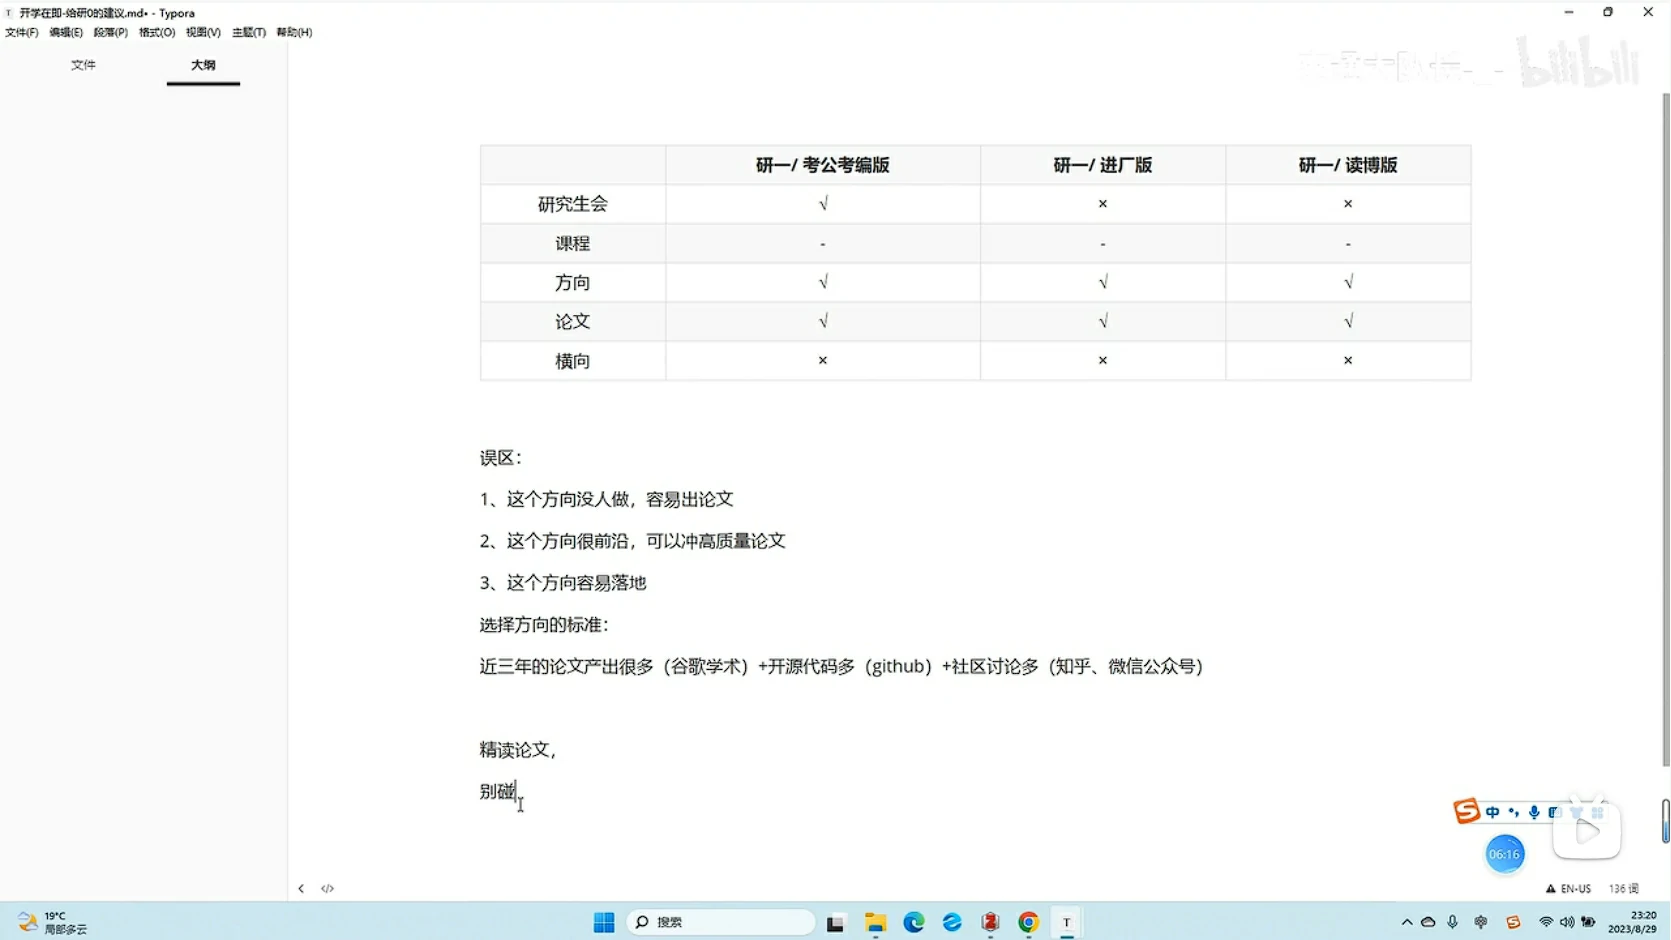Click the Sogou input method logo
The image size is (1671, 940).
coord(1466,811)
